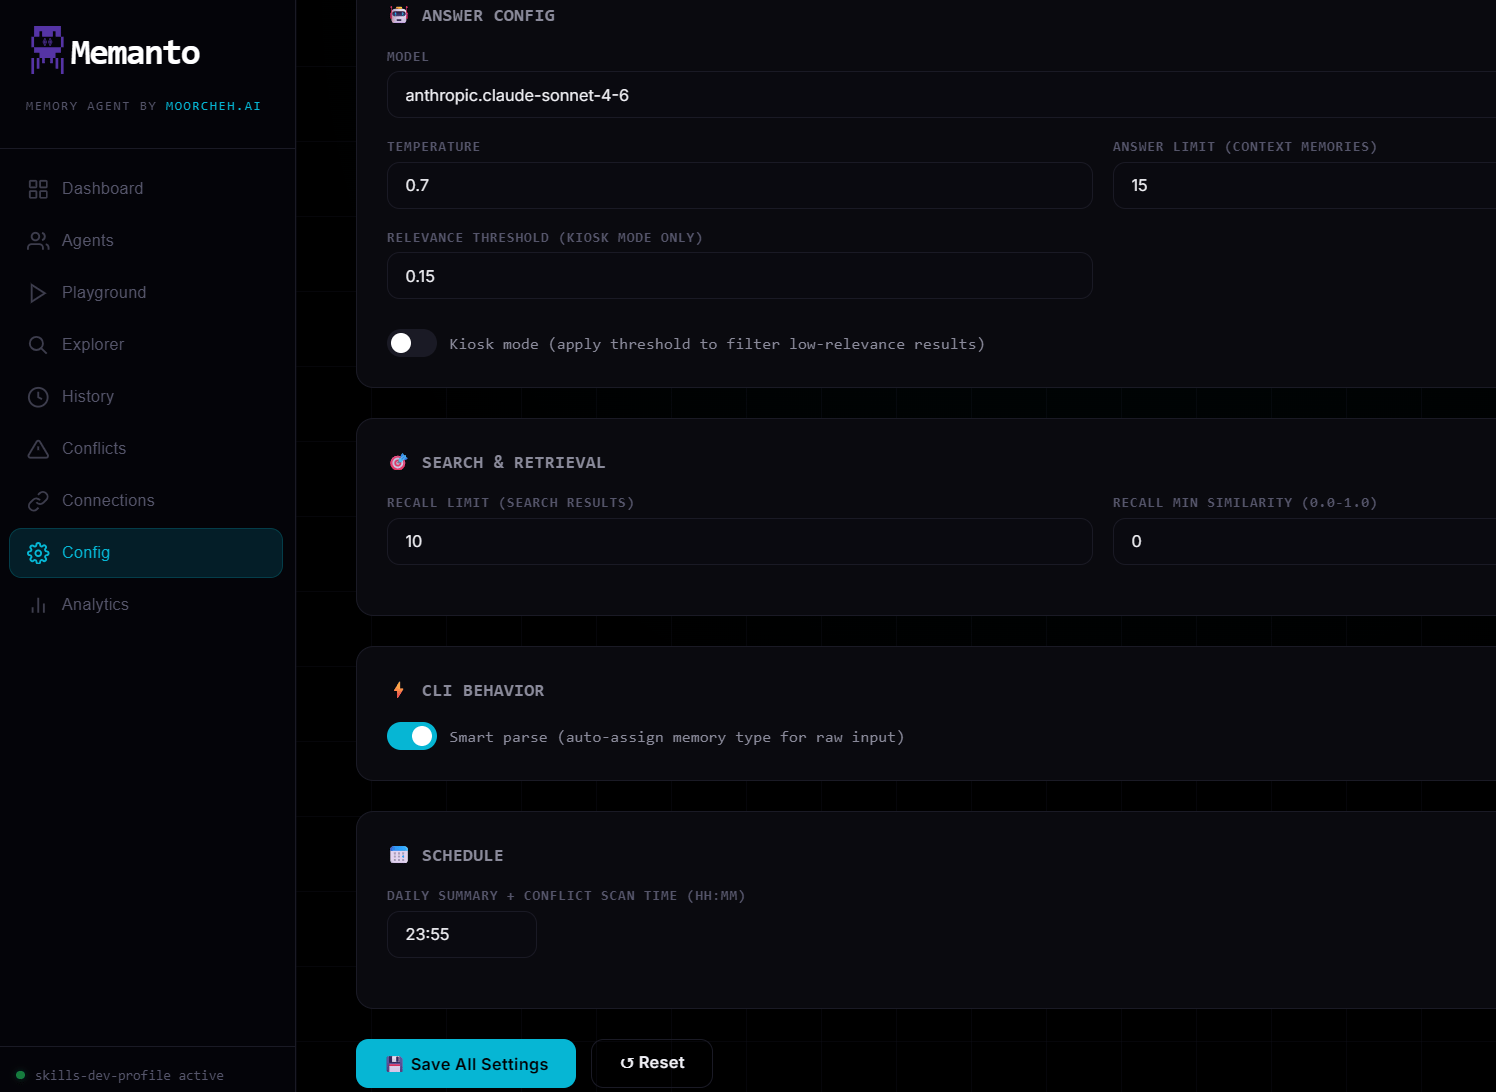Viewport: 1496px width, 1092px height.
Task: Open the MOORCHEH.AI link
Action: (213, 106)
